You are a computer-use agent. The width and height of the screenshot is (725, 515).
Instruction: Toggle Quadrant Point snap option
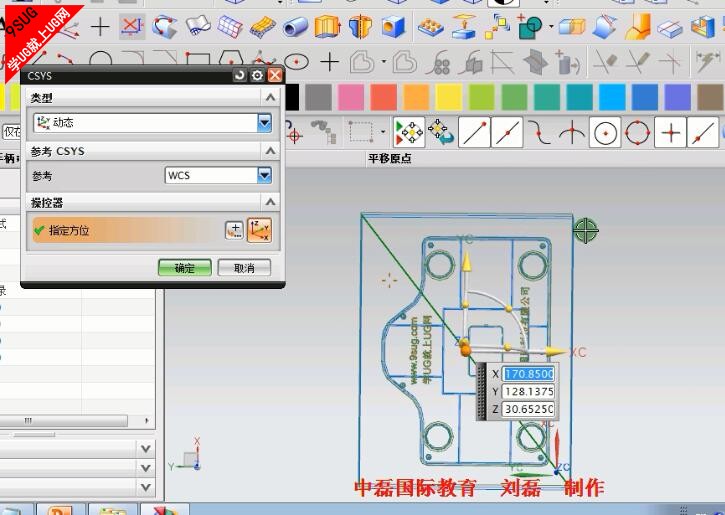[638, 133]
